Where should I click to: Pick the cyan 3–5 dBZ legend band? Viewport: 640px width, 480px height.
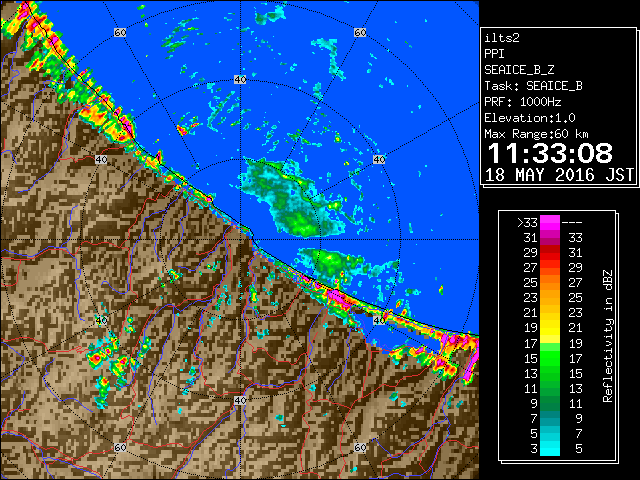click(x=550, y=448)
